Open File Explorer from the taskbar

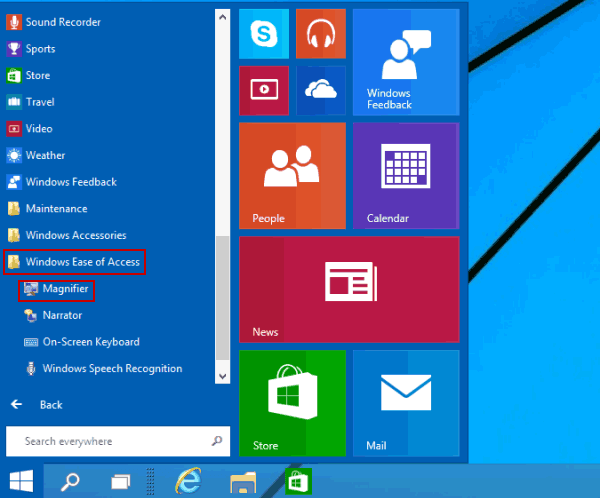(243, 482)
